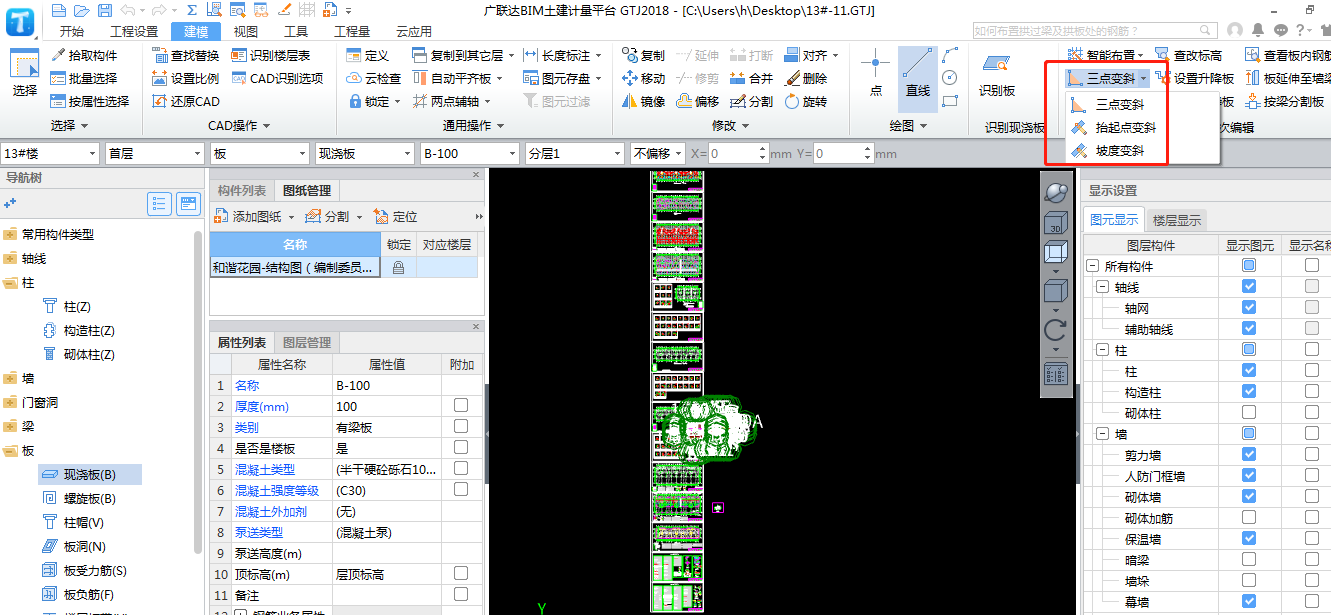1331x615 pixels.
Task: Select 批量选择 batch select tool
Action: point(83,78)
